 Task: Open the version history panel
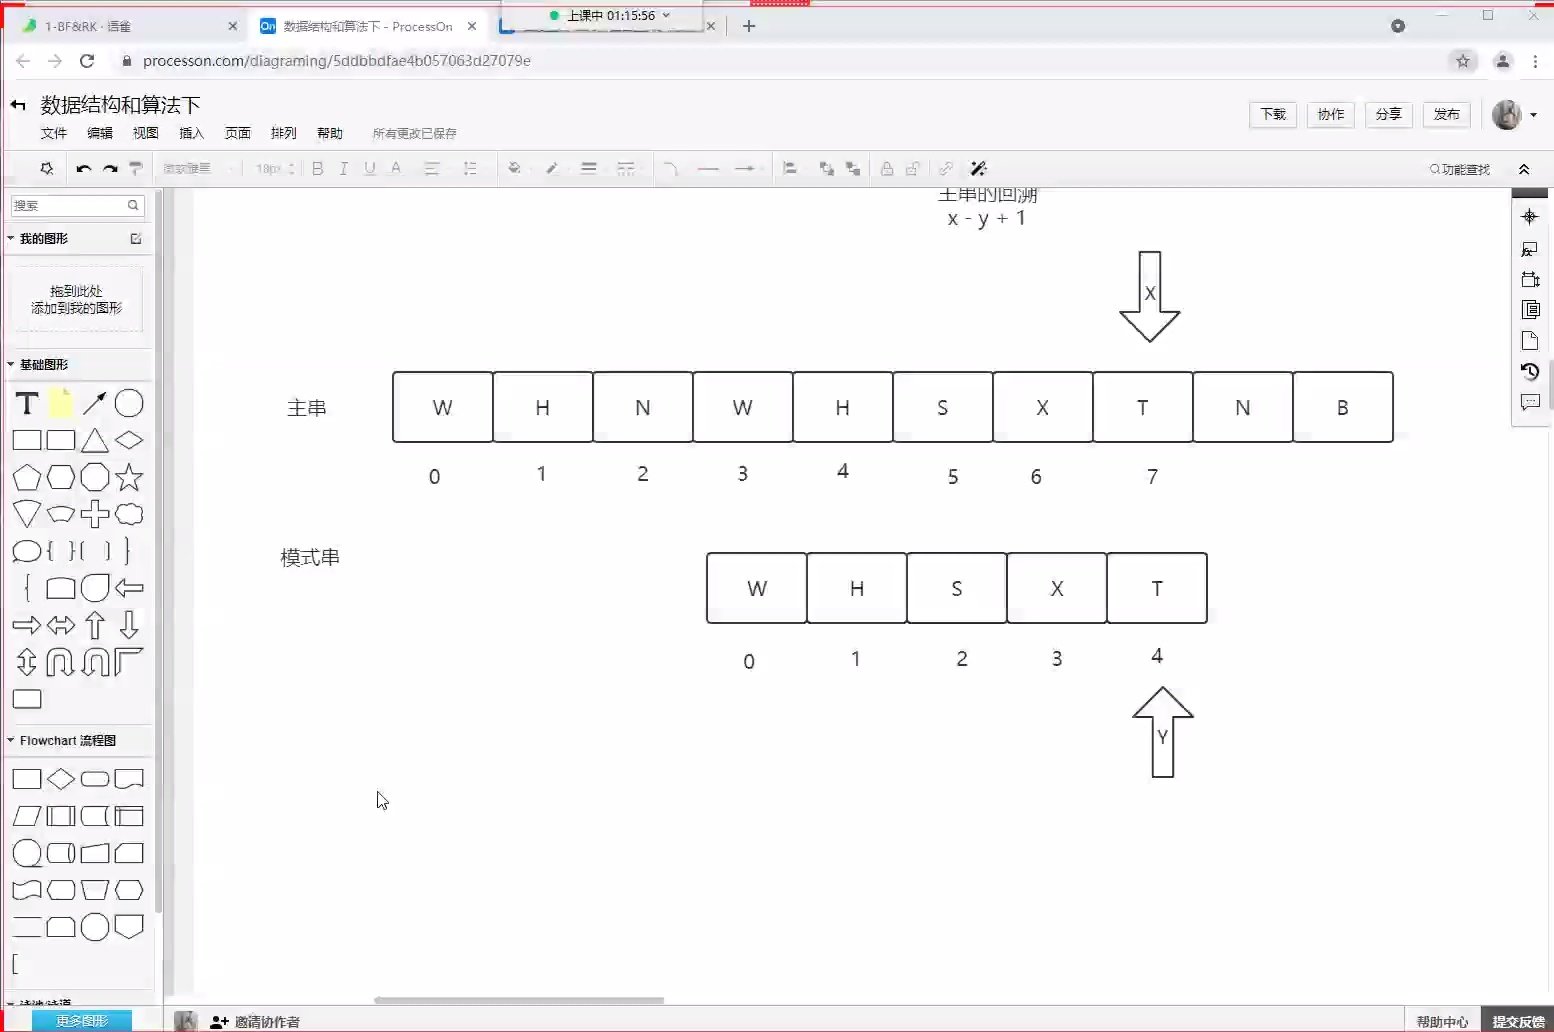(x=1530, y=371)
